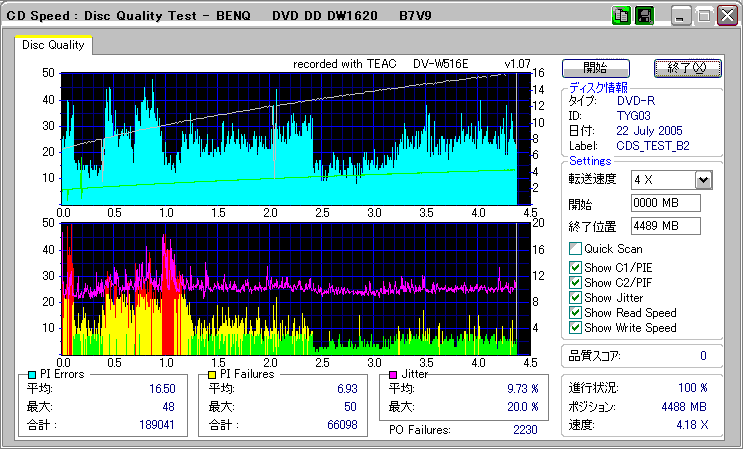Enable the Quick Scan checkbox
Image resolution: width=743 pixels, height=449 pixels.
(574, 249)
